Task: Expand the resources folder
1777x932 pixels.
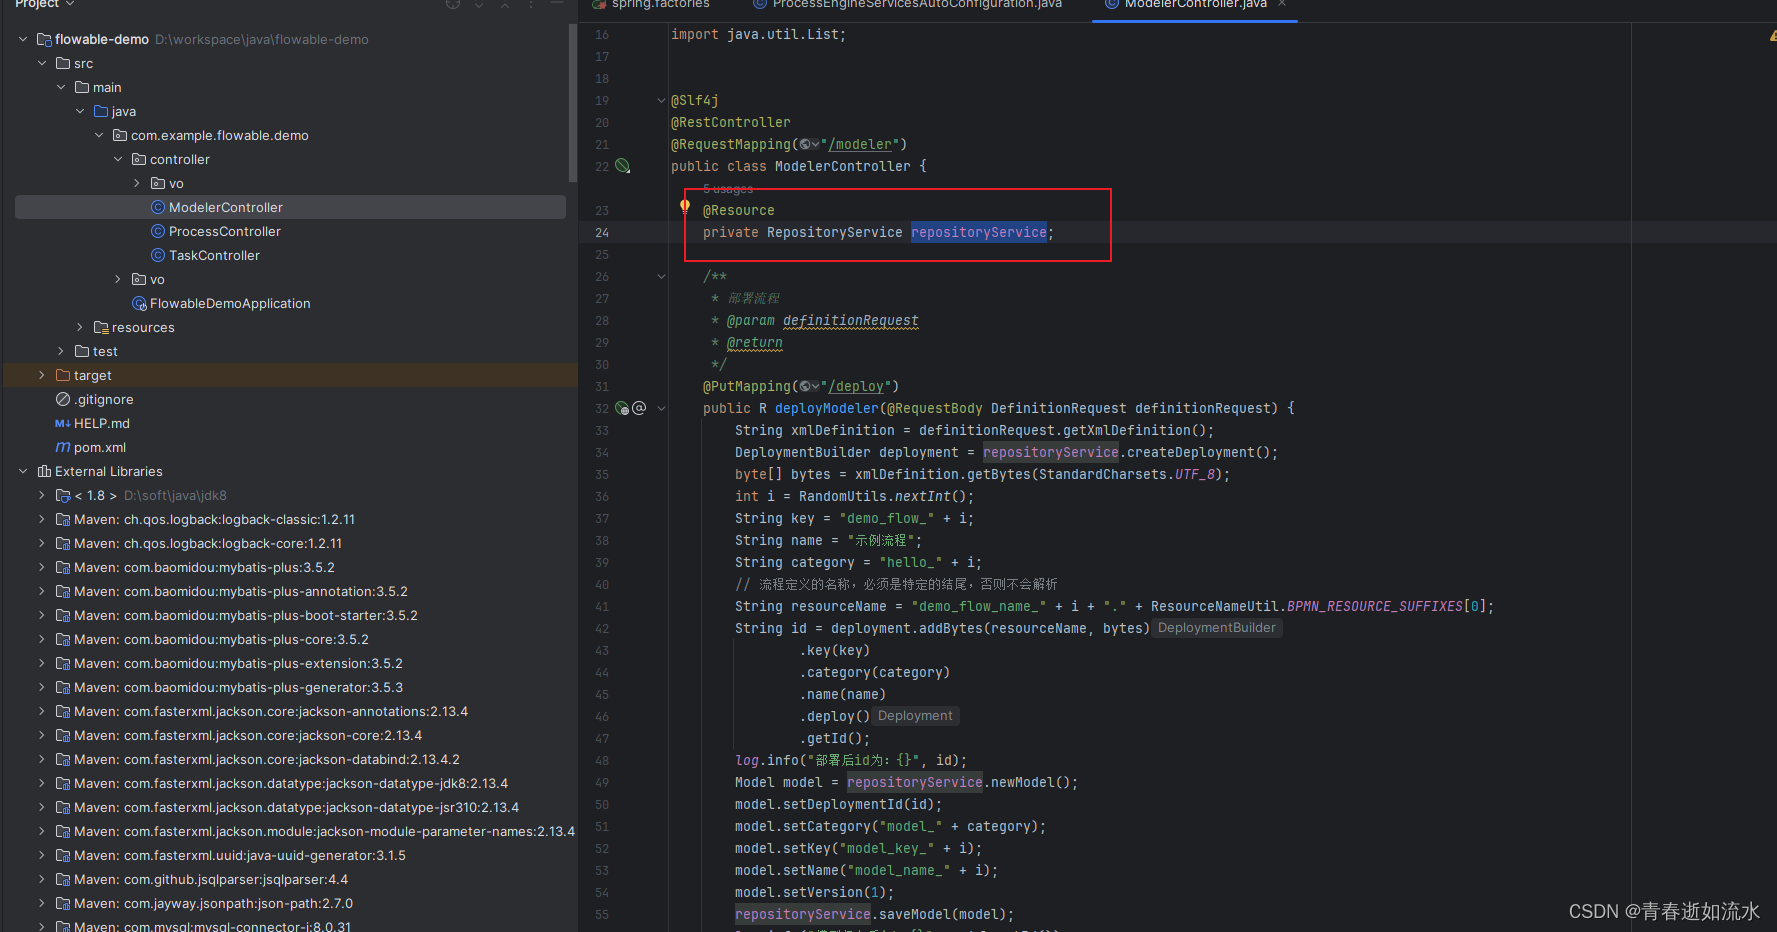Action: coord(80,327)
